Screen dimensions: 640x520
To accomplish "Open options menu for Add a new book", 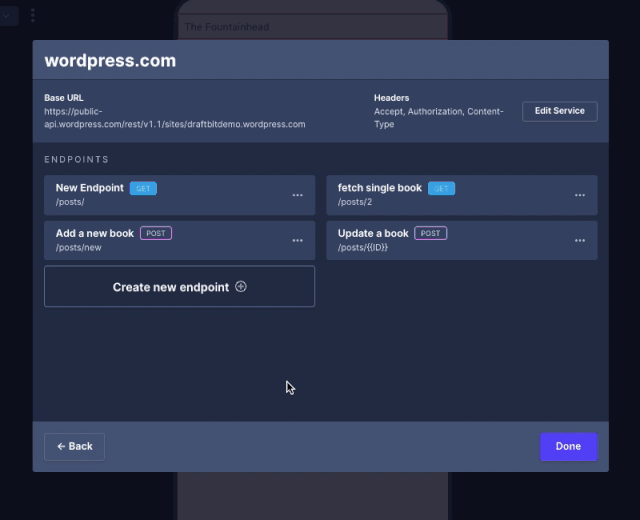I will [x=298, y=241].
